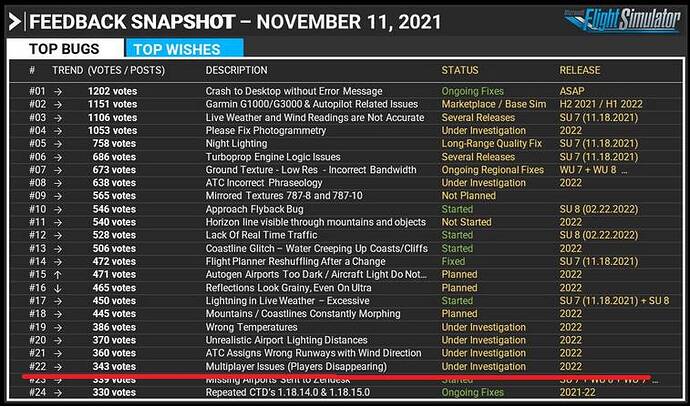Click the STATUS column header
Viewport: 690px width, 407px height.
(x=460, y=70)
